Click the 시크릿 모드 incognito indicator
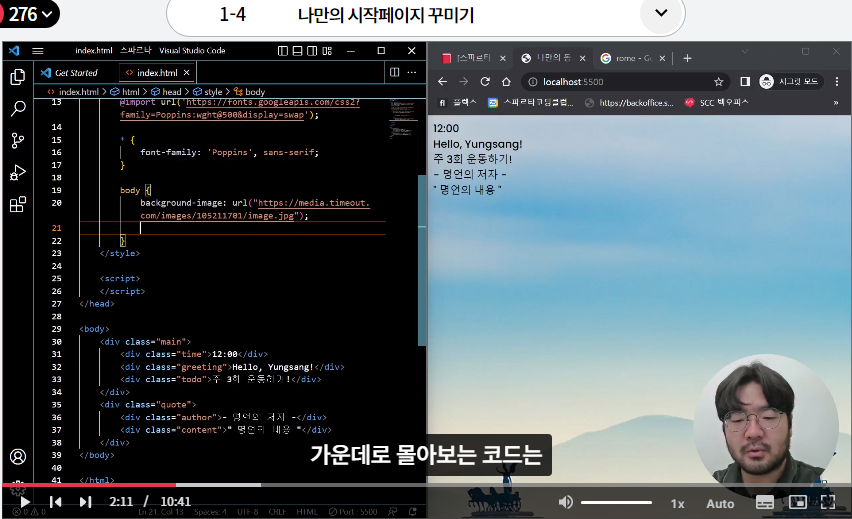 pyautogui.click(x=791, y=82)
